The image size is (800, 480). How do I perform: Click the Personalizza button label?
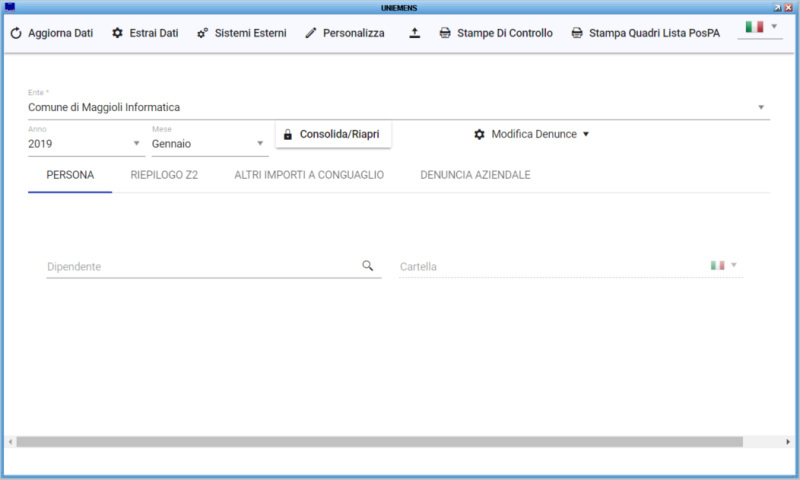click(x=354, y=33)
